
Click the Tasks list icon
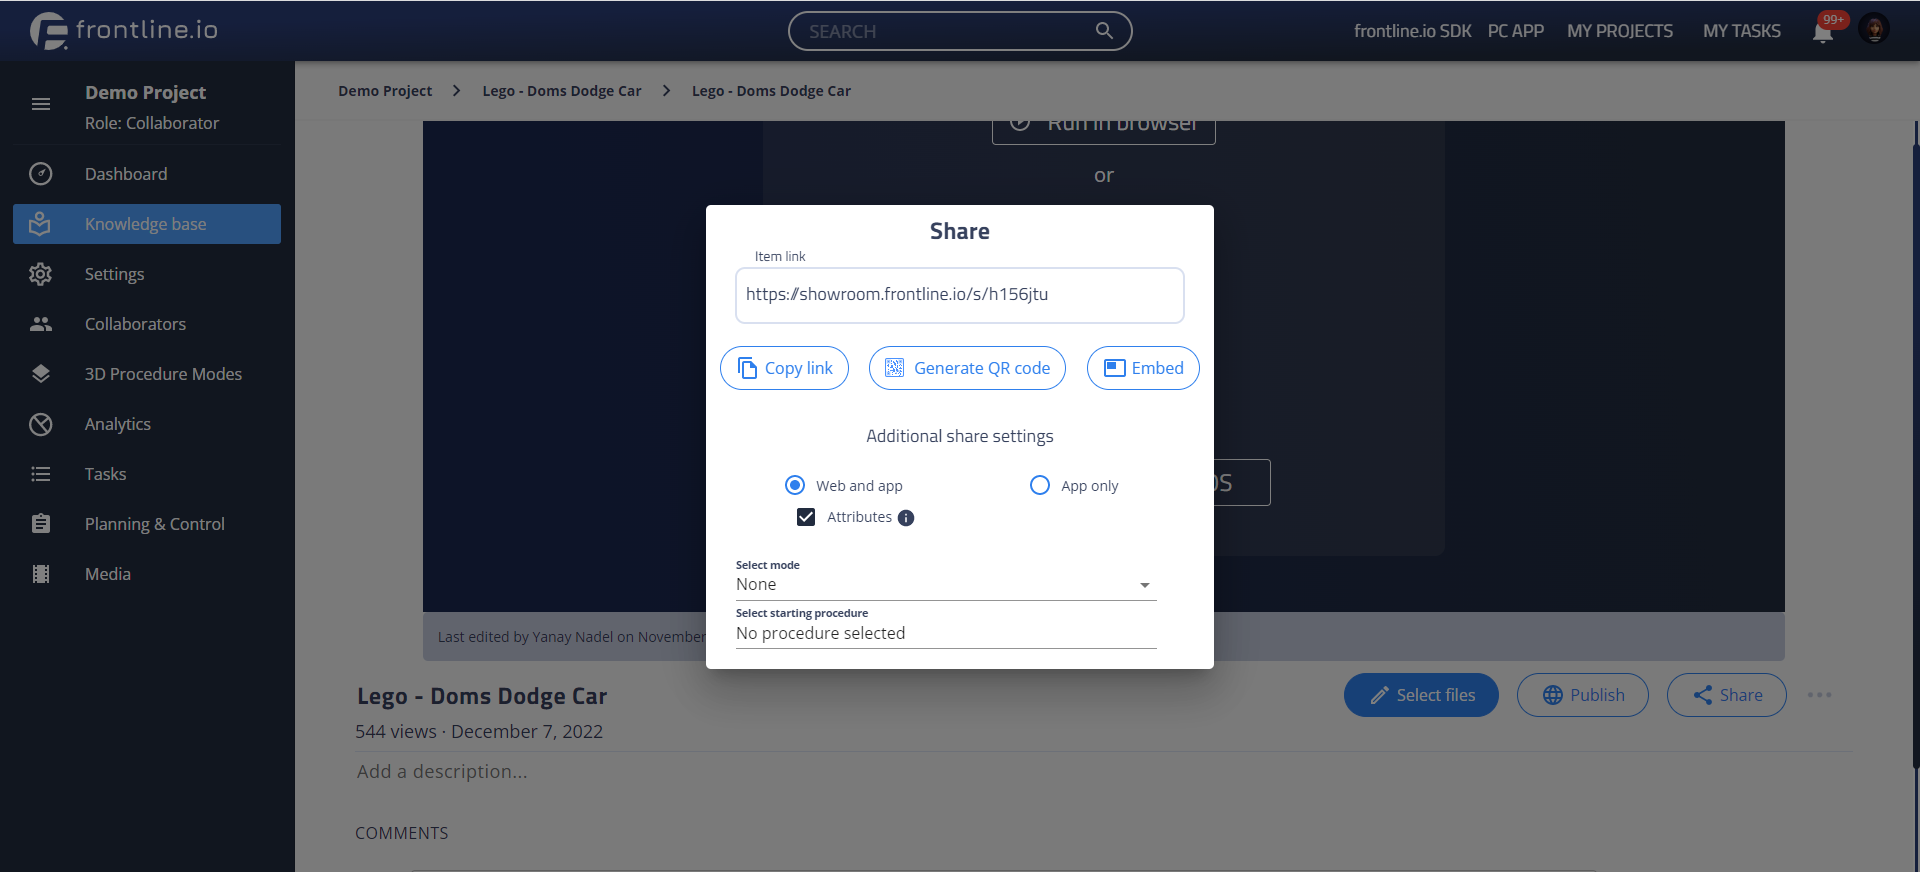(41, 474)
